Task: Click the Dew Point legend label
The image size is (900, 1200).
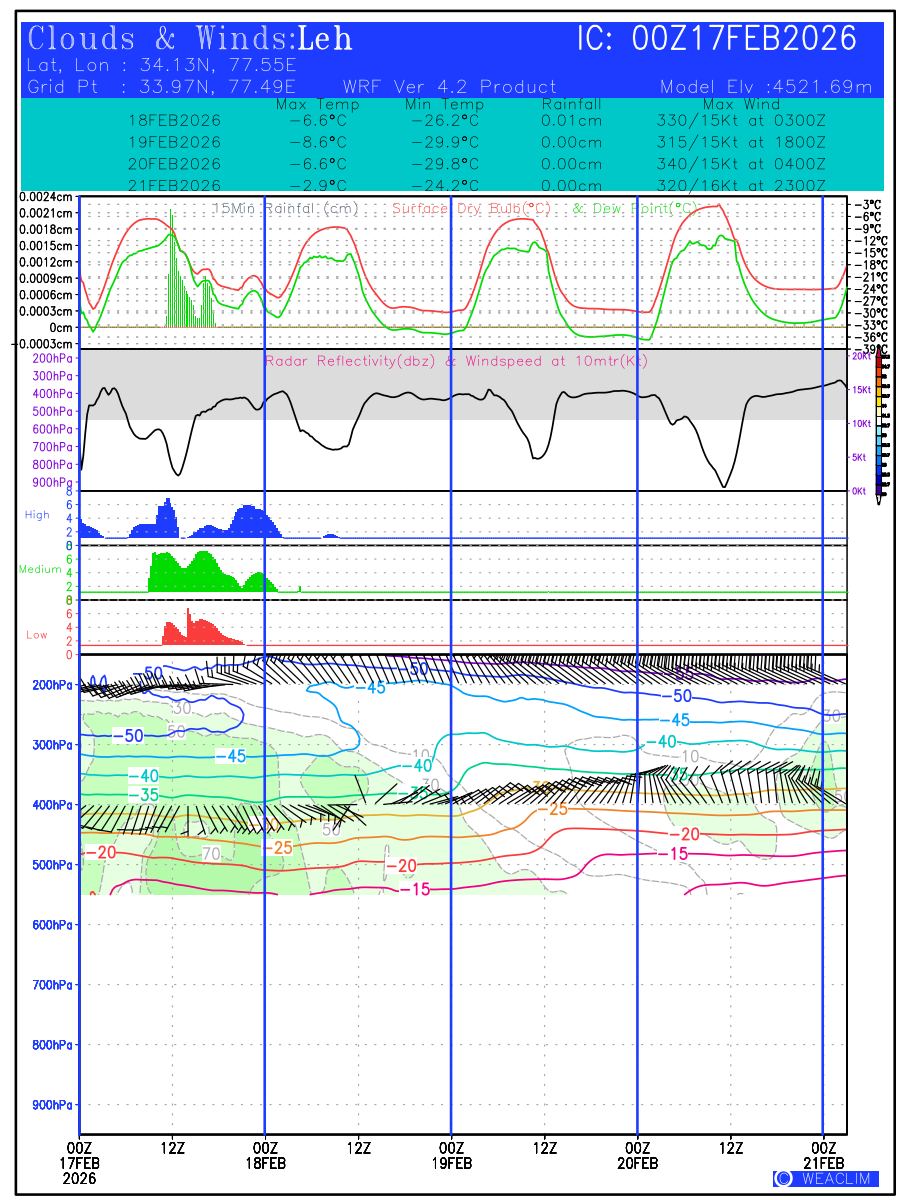Action: pyautogui.click(x=634, y=208)
